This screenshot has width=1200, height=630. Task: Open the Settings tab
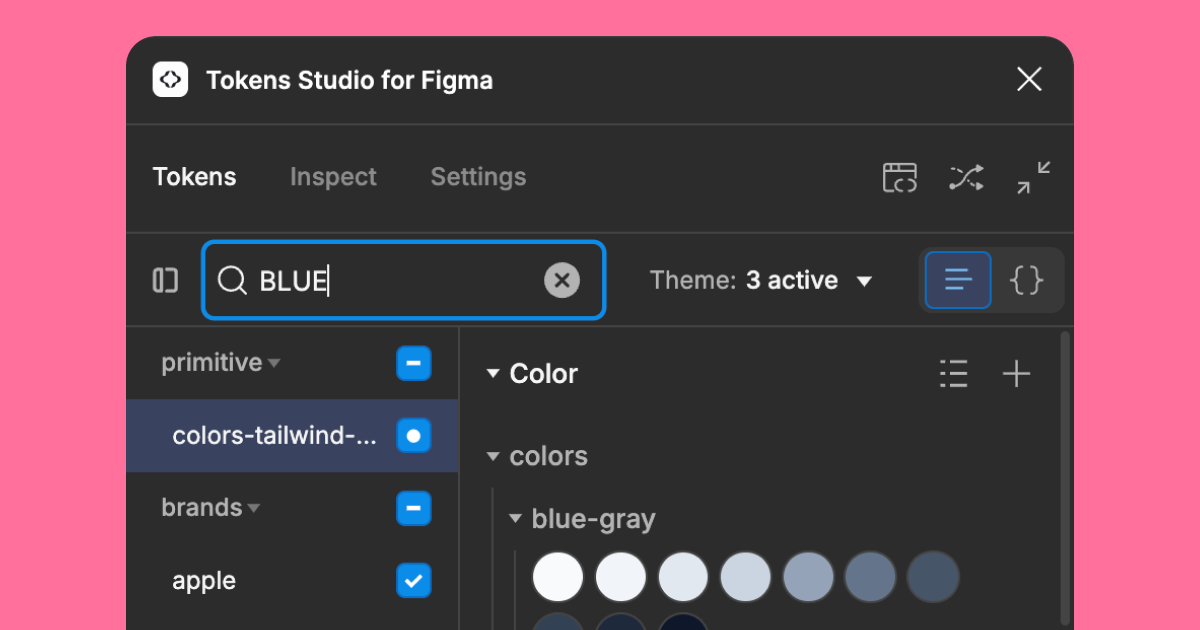(x=478, y=177)
